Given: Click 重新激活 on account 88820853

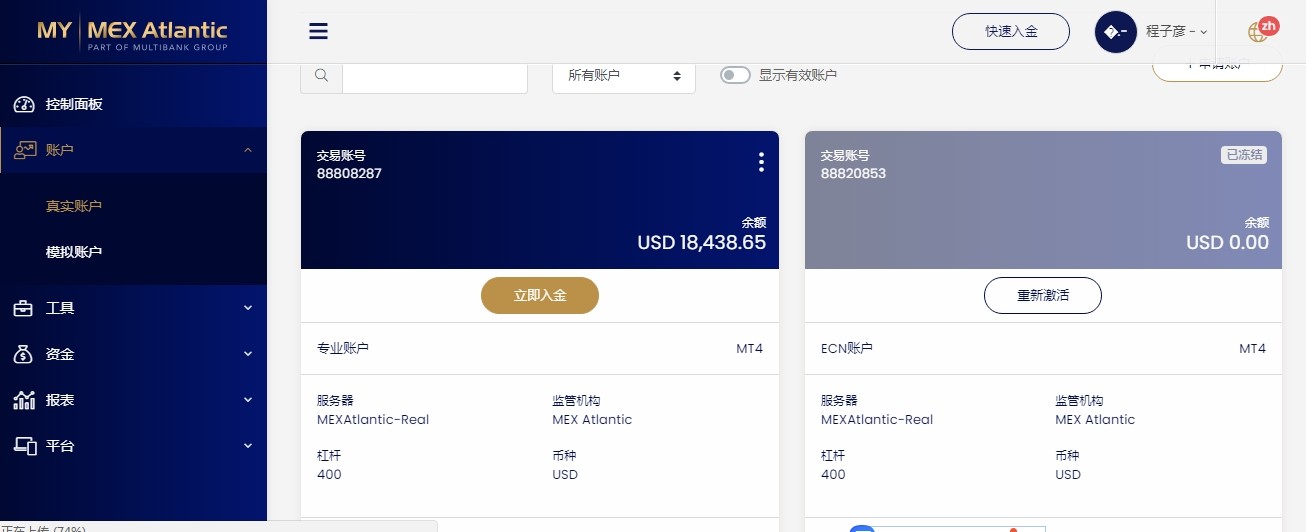Looking at the screenshot, I should [1043, 296].
